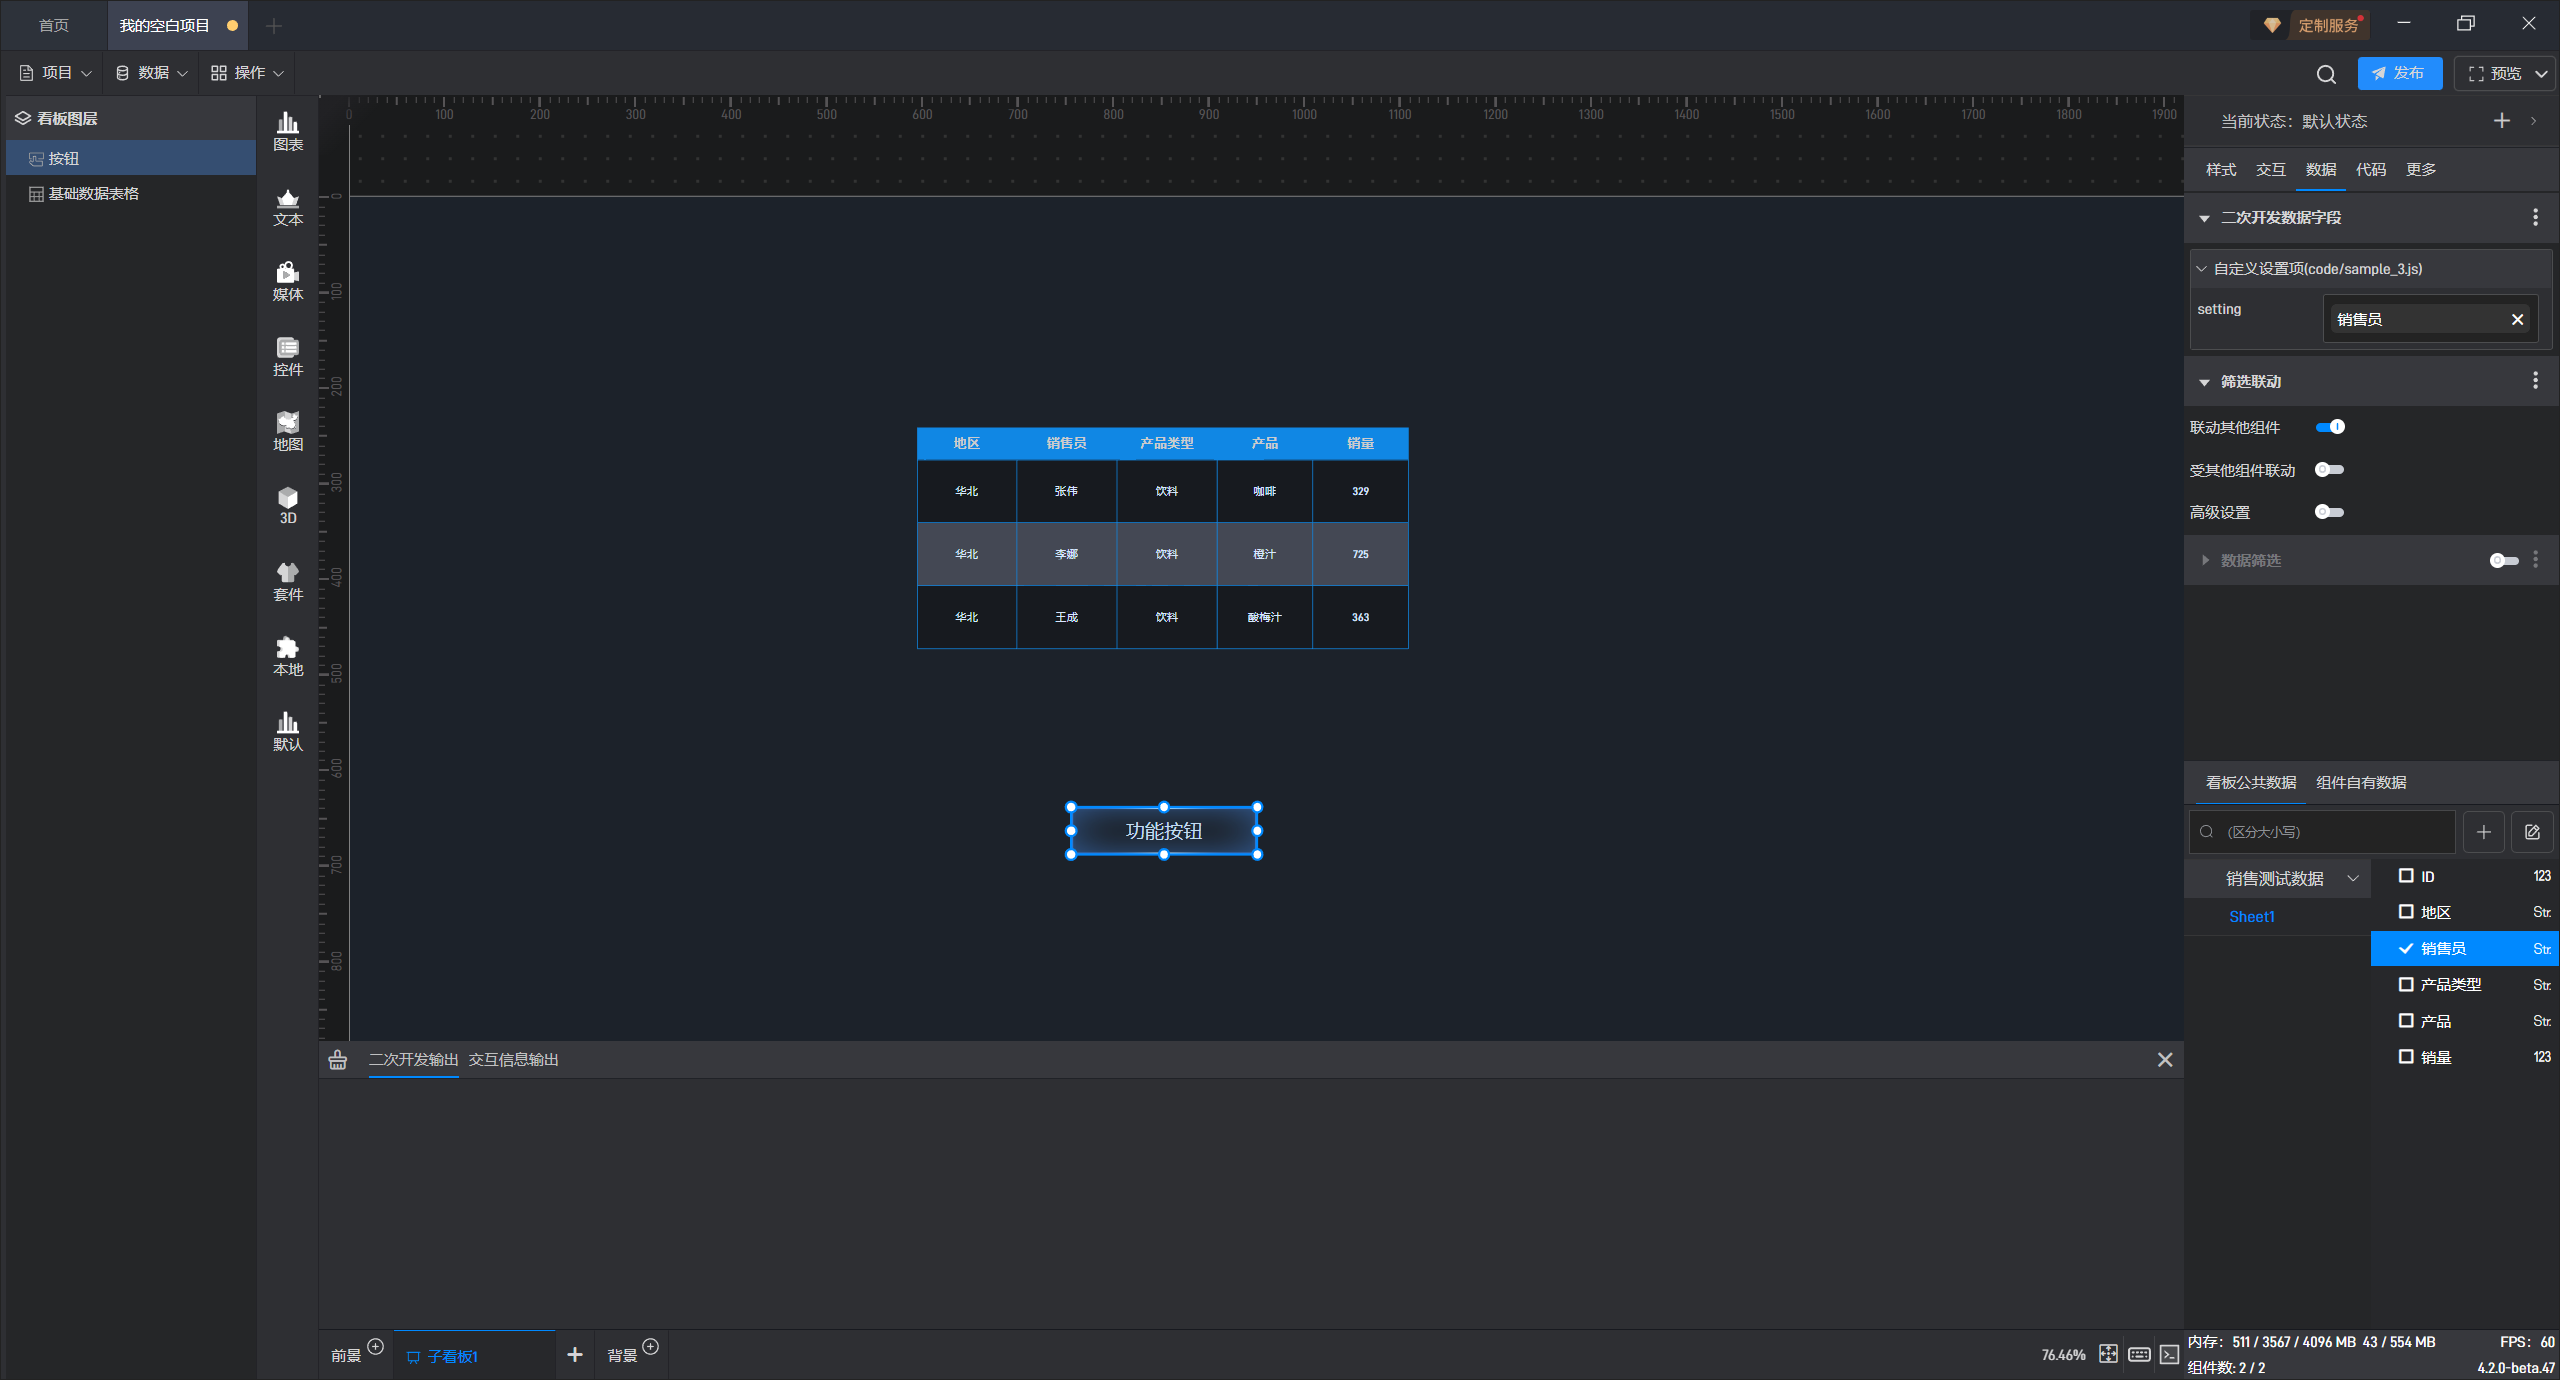Select the 3D components icon
Screen dimensions: 2560x1380
pyautogui.click(x=288, y=505)
